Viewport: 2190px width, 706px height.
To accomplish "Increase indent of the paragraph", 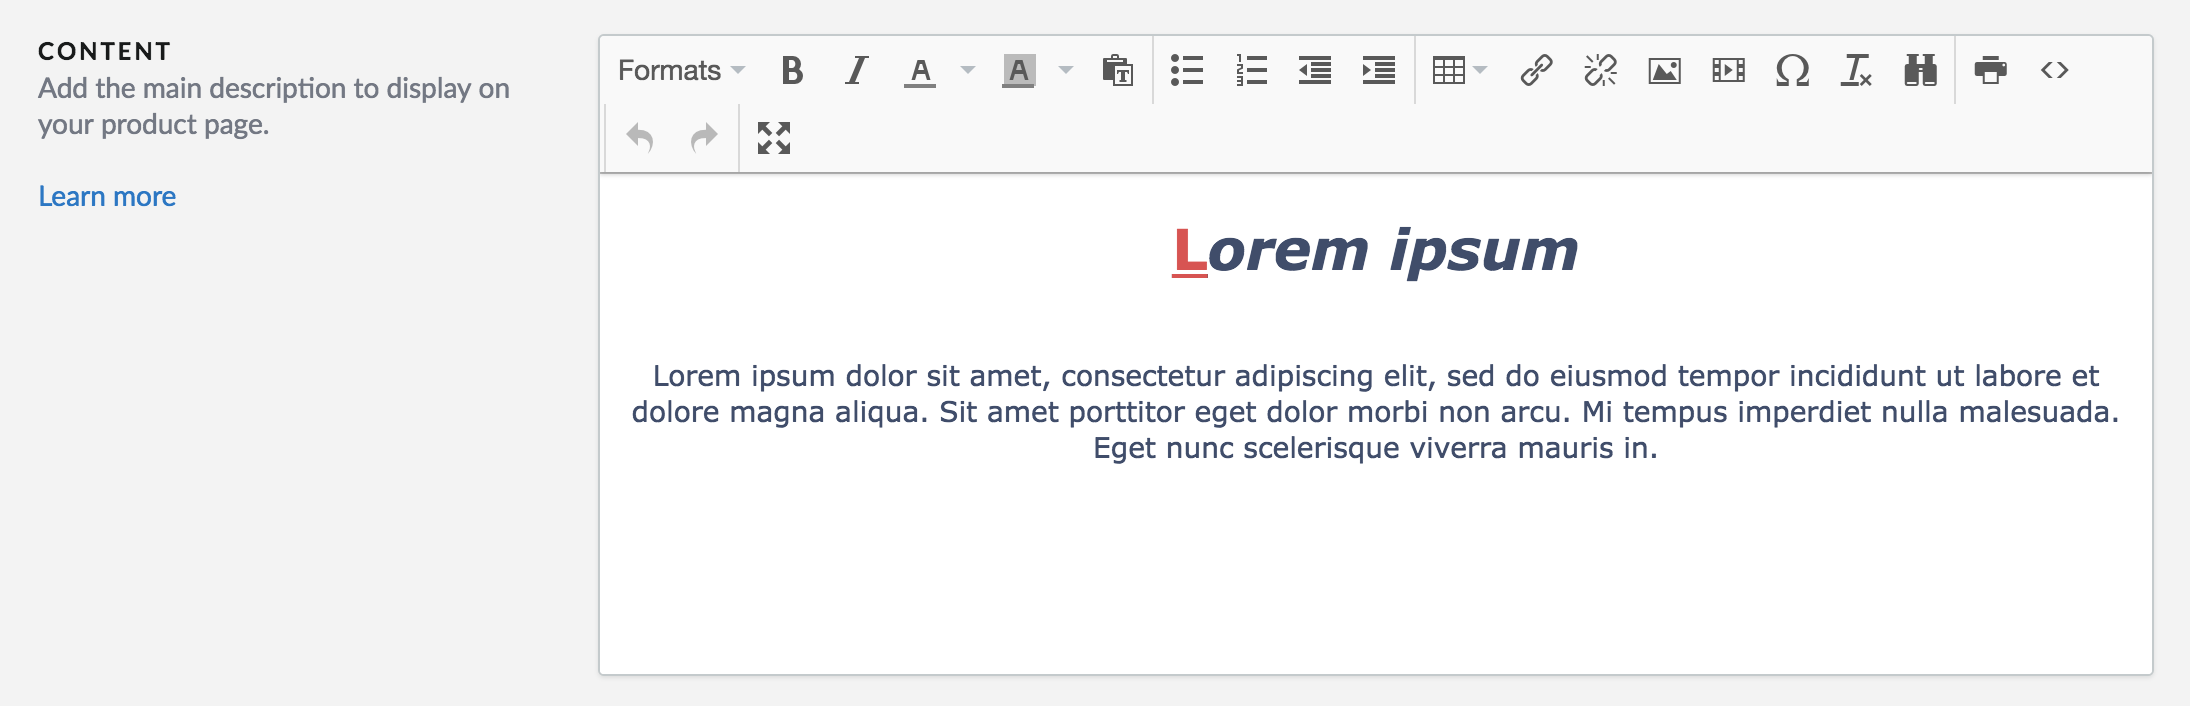I will [1379, 71].
